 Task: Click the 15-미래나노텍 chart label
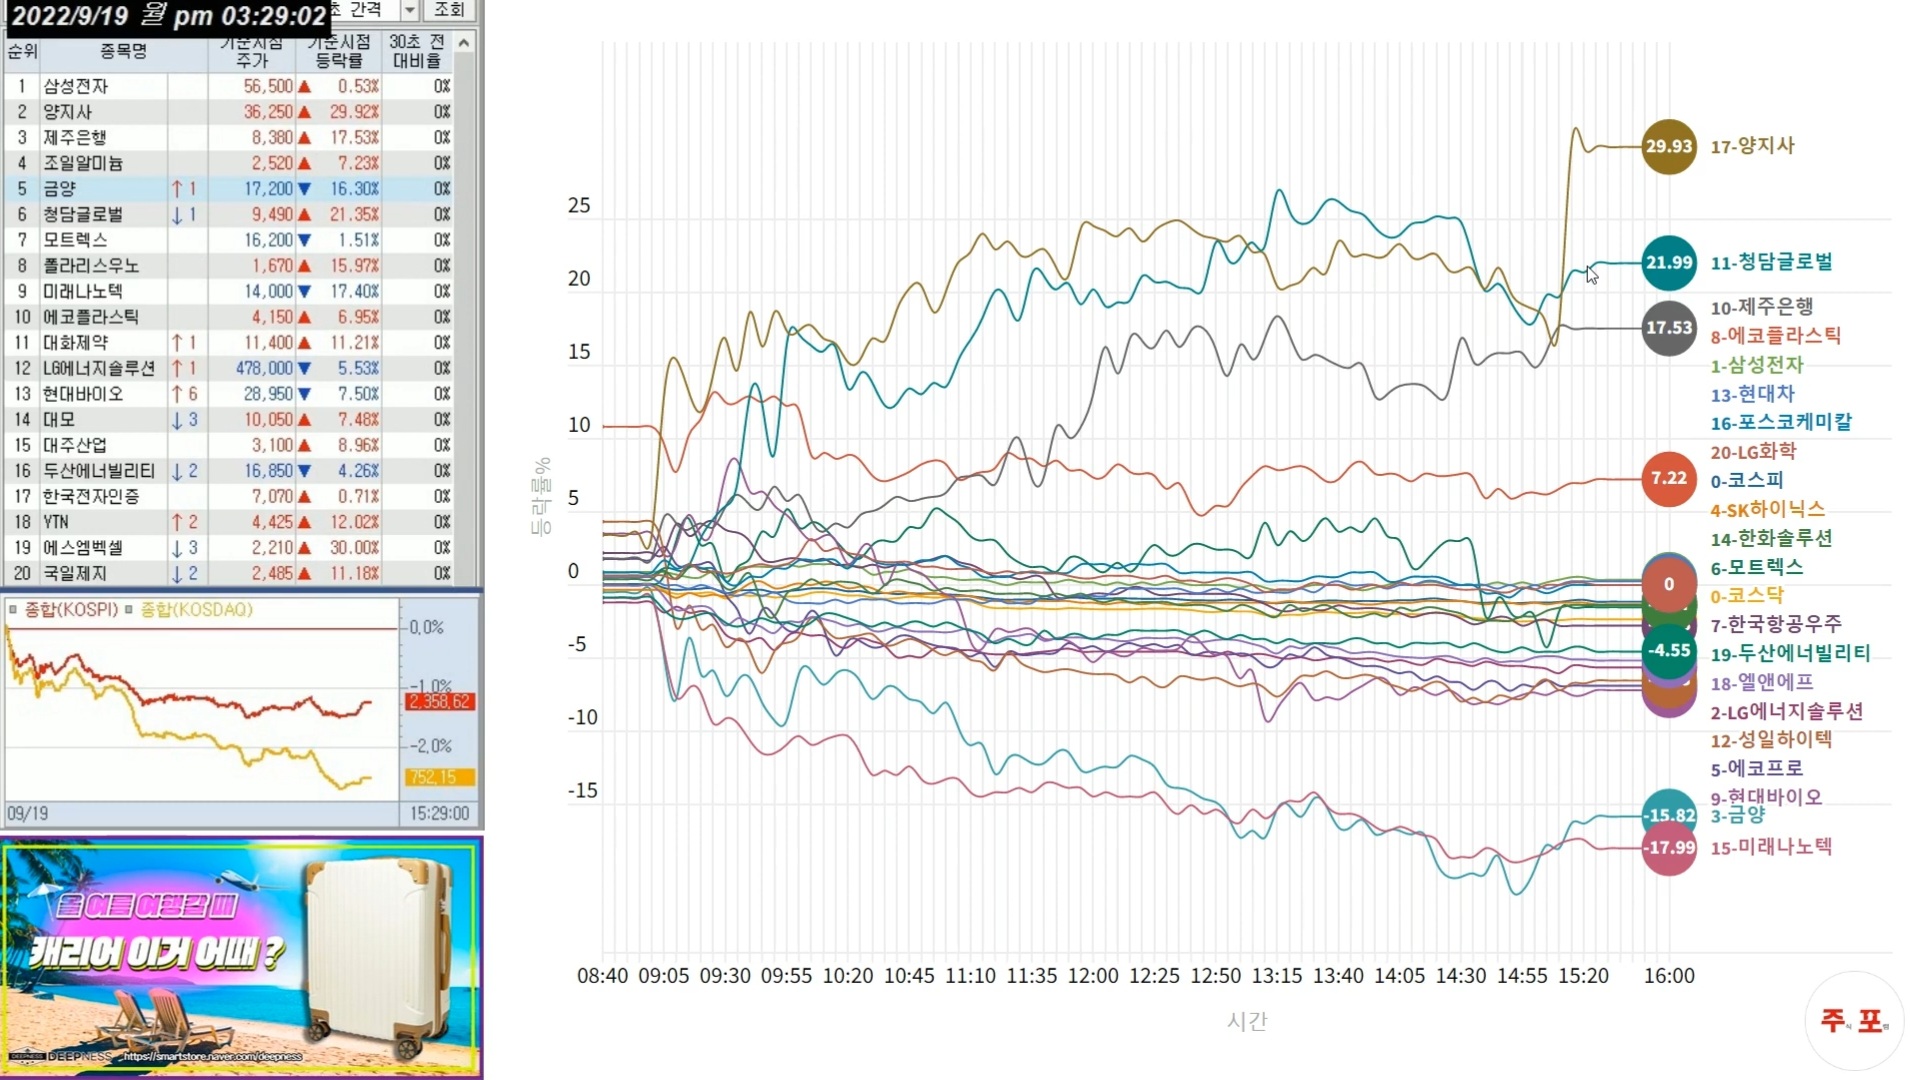(x=1771, y=848)
